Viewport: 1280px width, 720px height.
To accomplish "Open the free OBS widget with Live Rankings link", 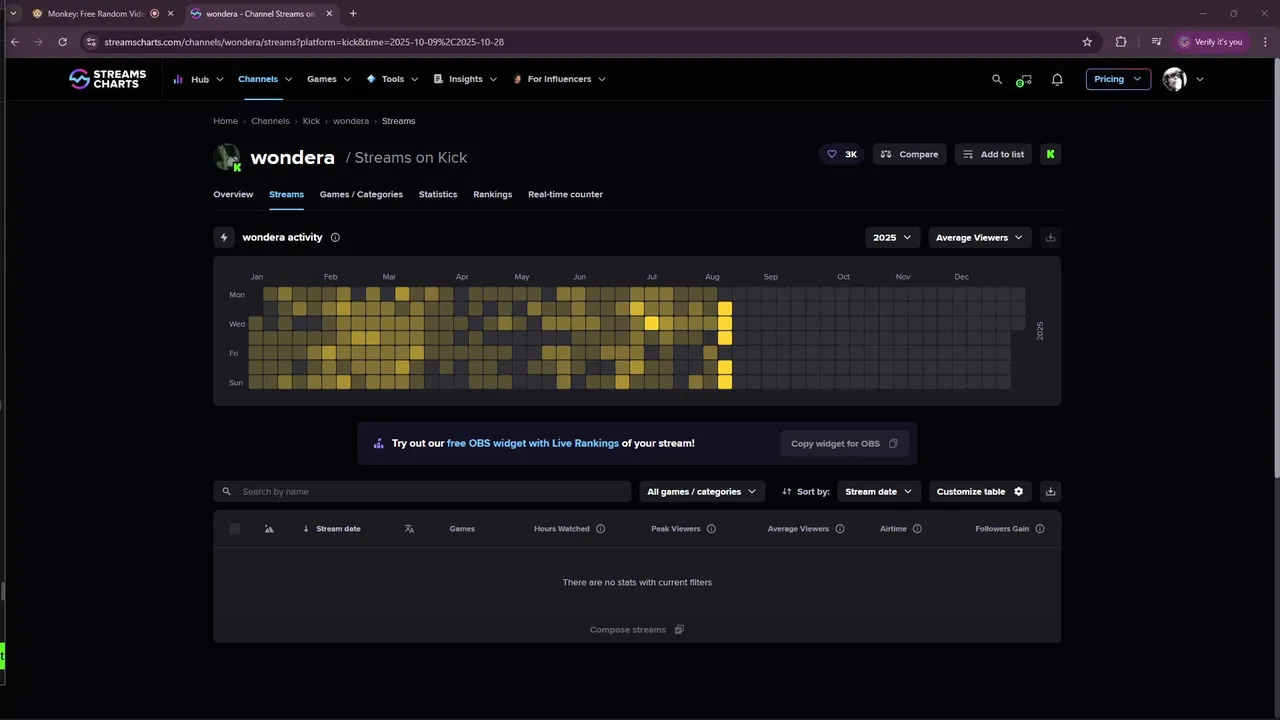I will point(533,443).
